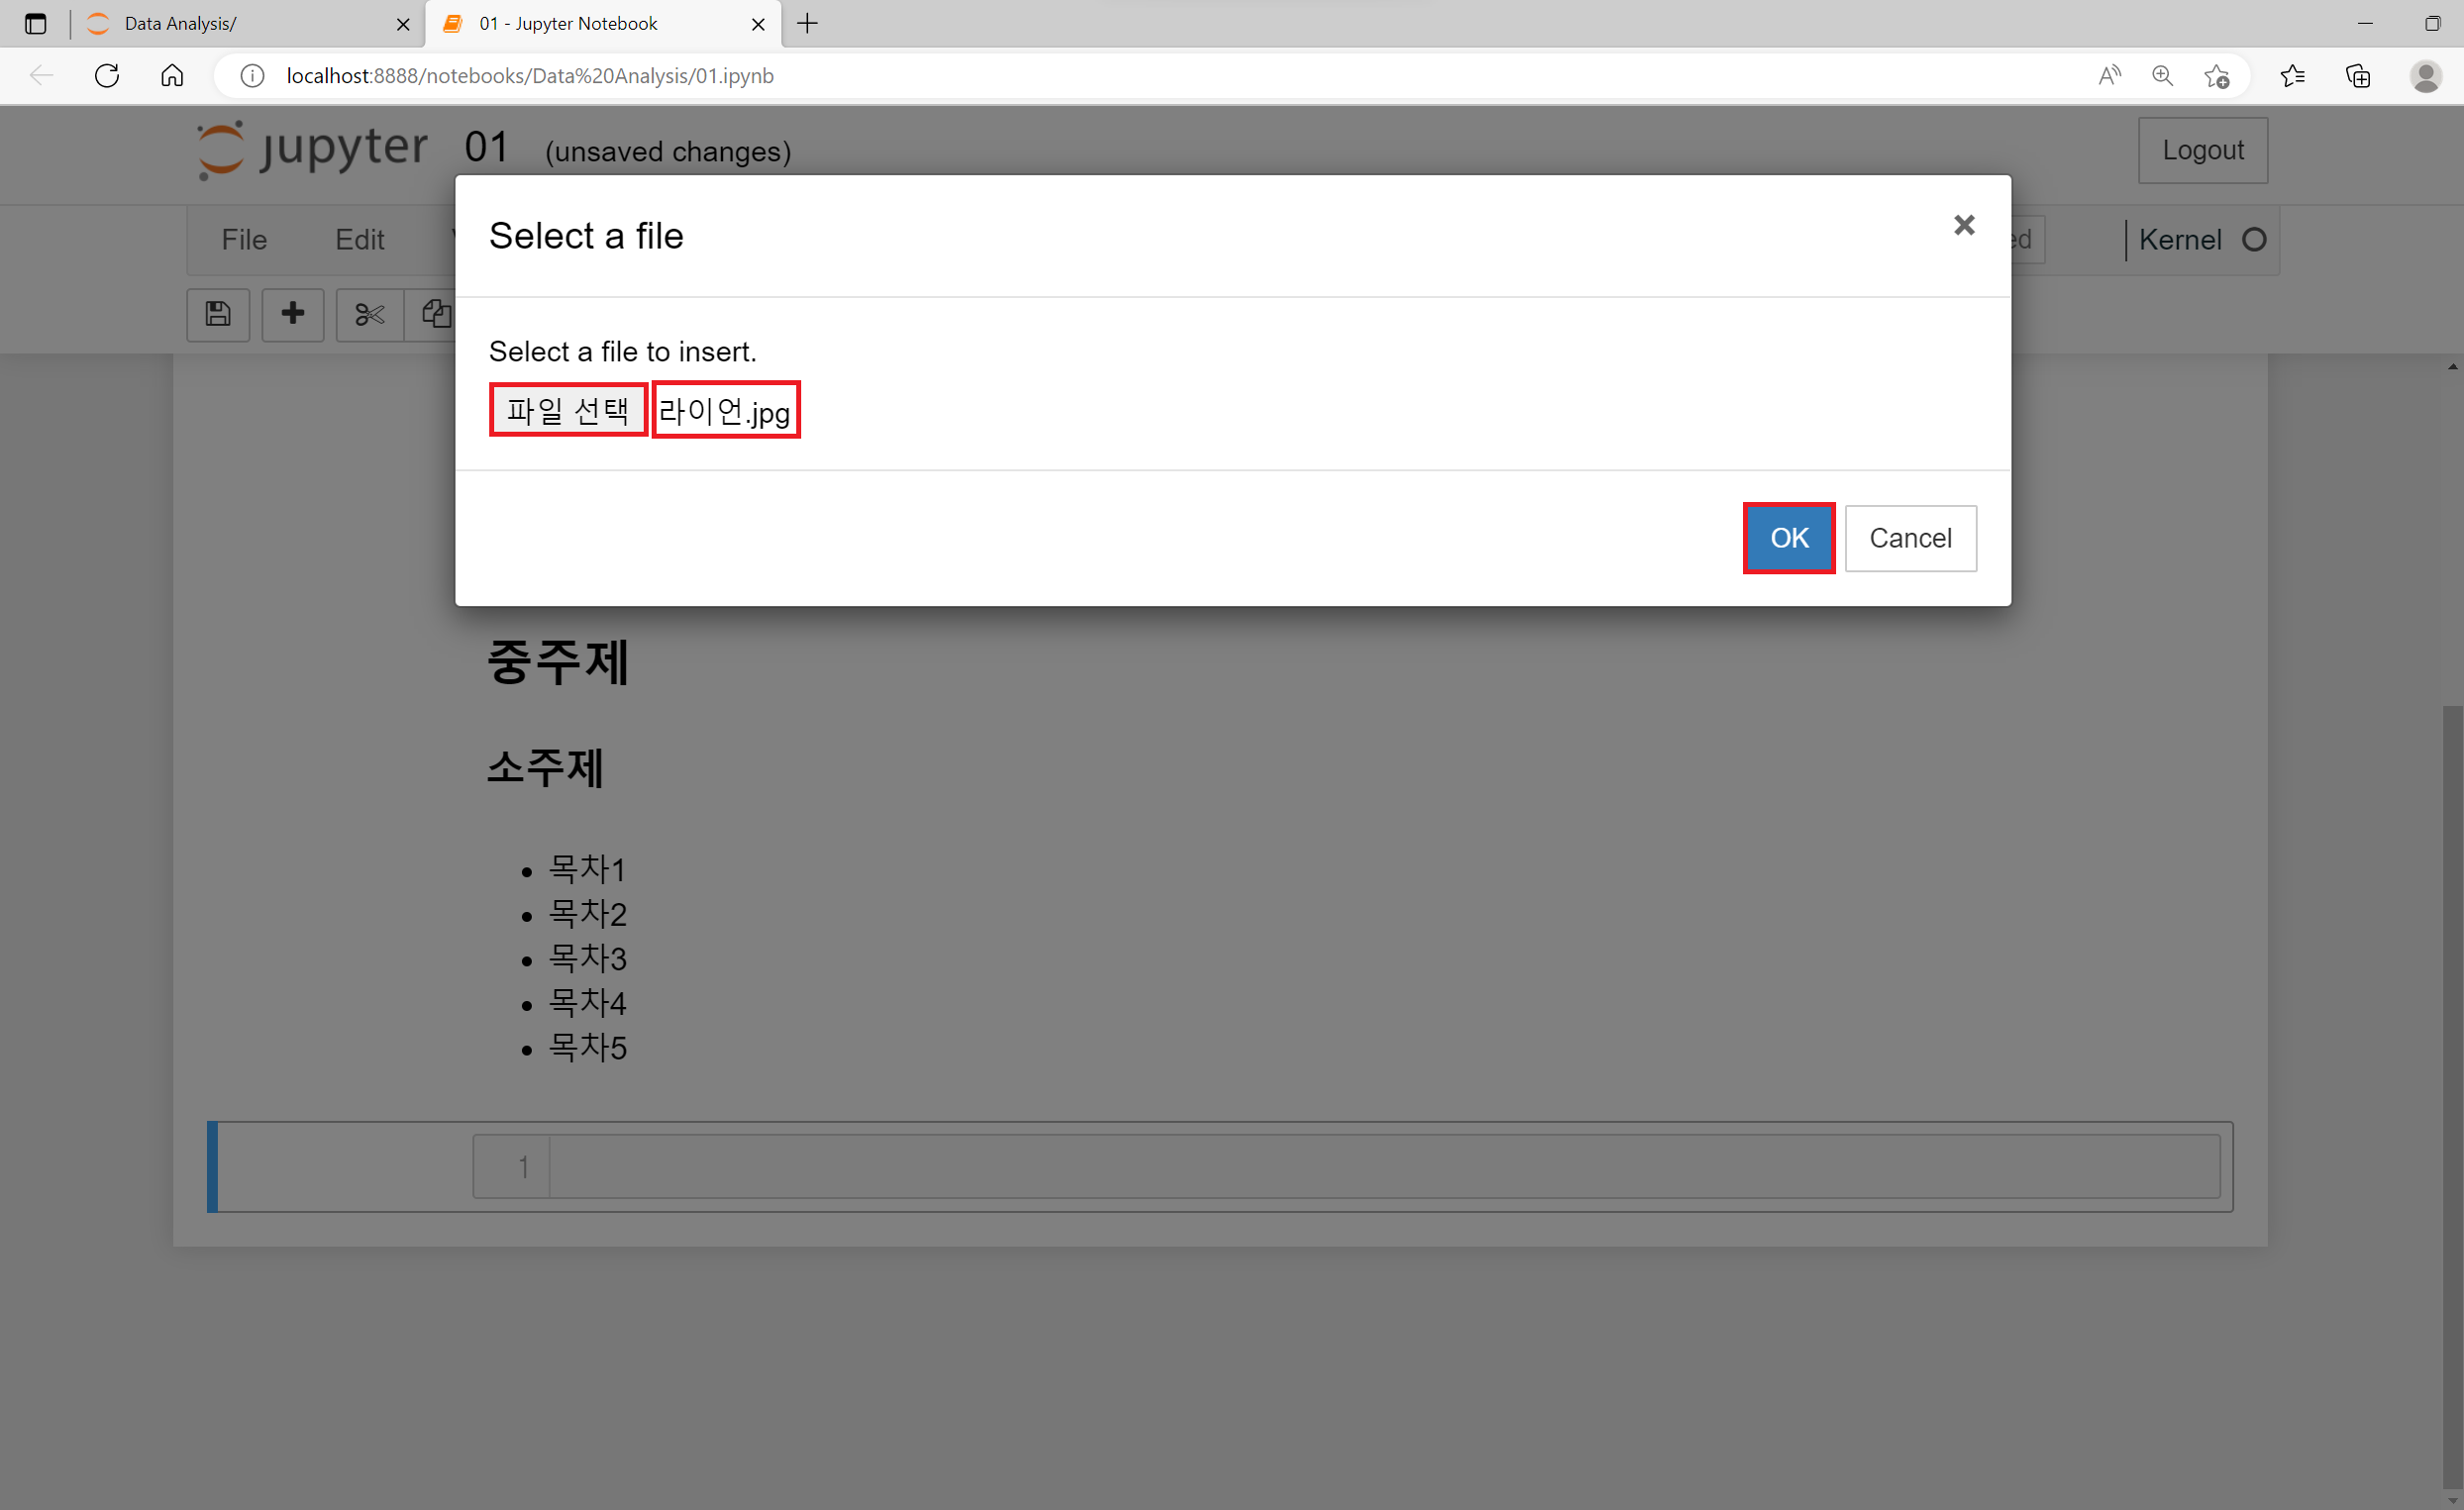The image size is (2464, 1510).
Task: Click the 파일 선택 file chooser button
Action: (x=568, y=410)
